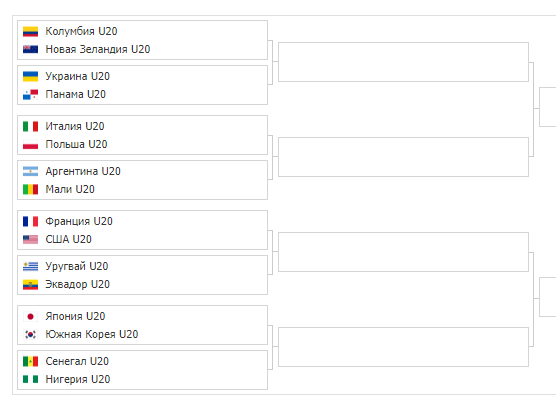Open the Эквадор U20 team link

click(x=77, y=284)
